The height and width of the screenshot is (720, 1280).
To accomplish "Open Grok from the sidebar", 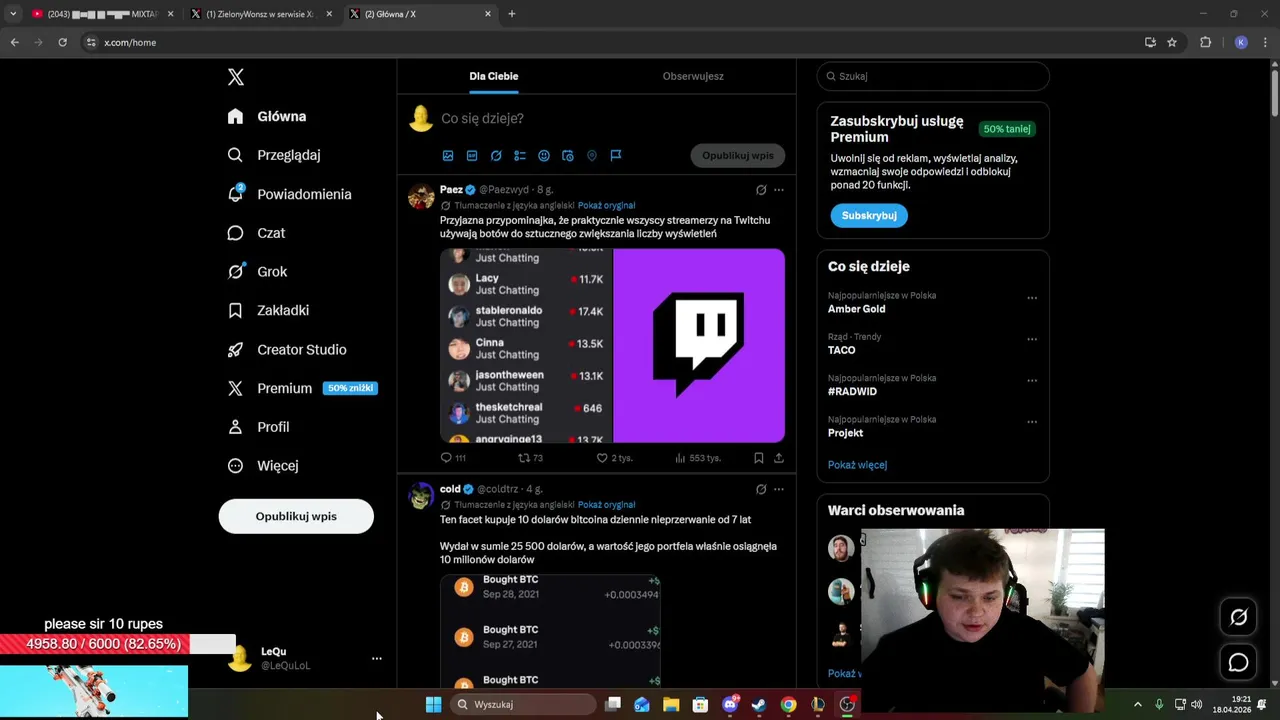I will (x=257, y=272).
